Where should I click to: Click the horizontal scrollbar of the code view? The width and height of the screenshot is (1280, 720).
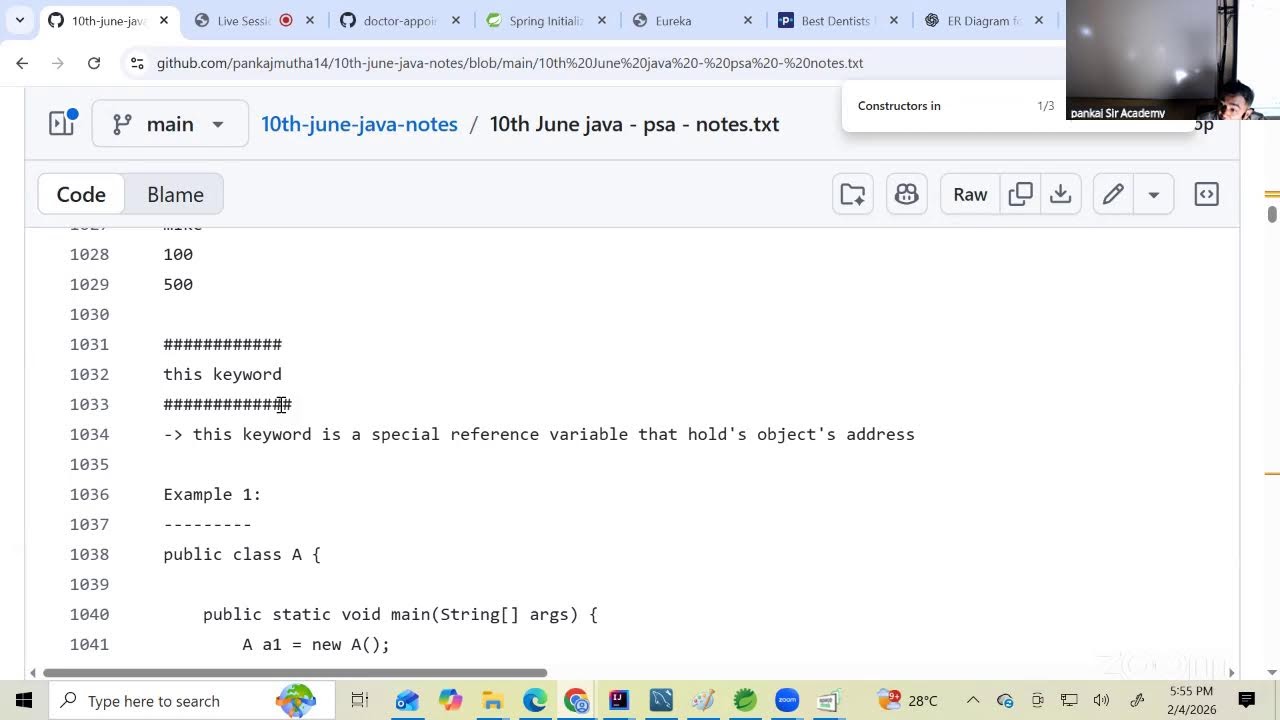pos(295,673)
